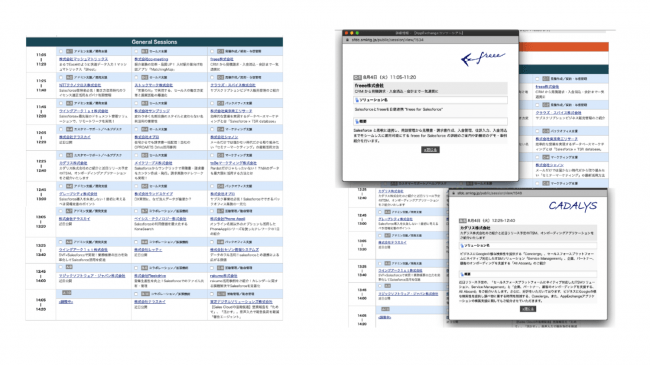The width and height of the screenshot is (650, 365).
Task: Click the session badge beside 12:25-12:40 in the CADALYS popup
Action: (463, 221)
